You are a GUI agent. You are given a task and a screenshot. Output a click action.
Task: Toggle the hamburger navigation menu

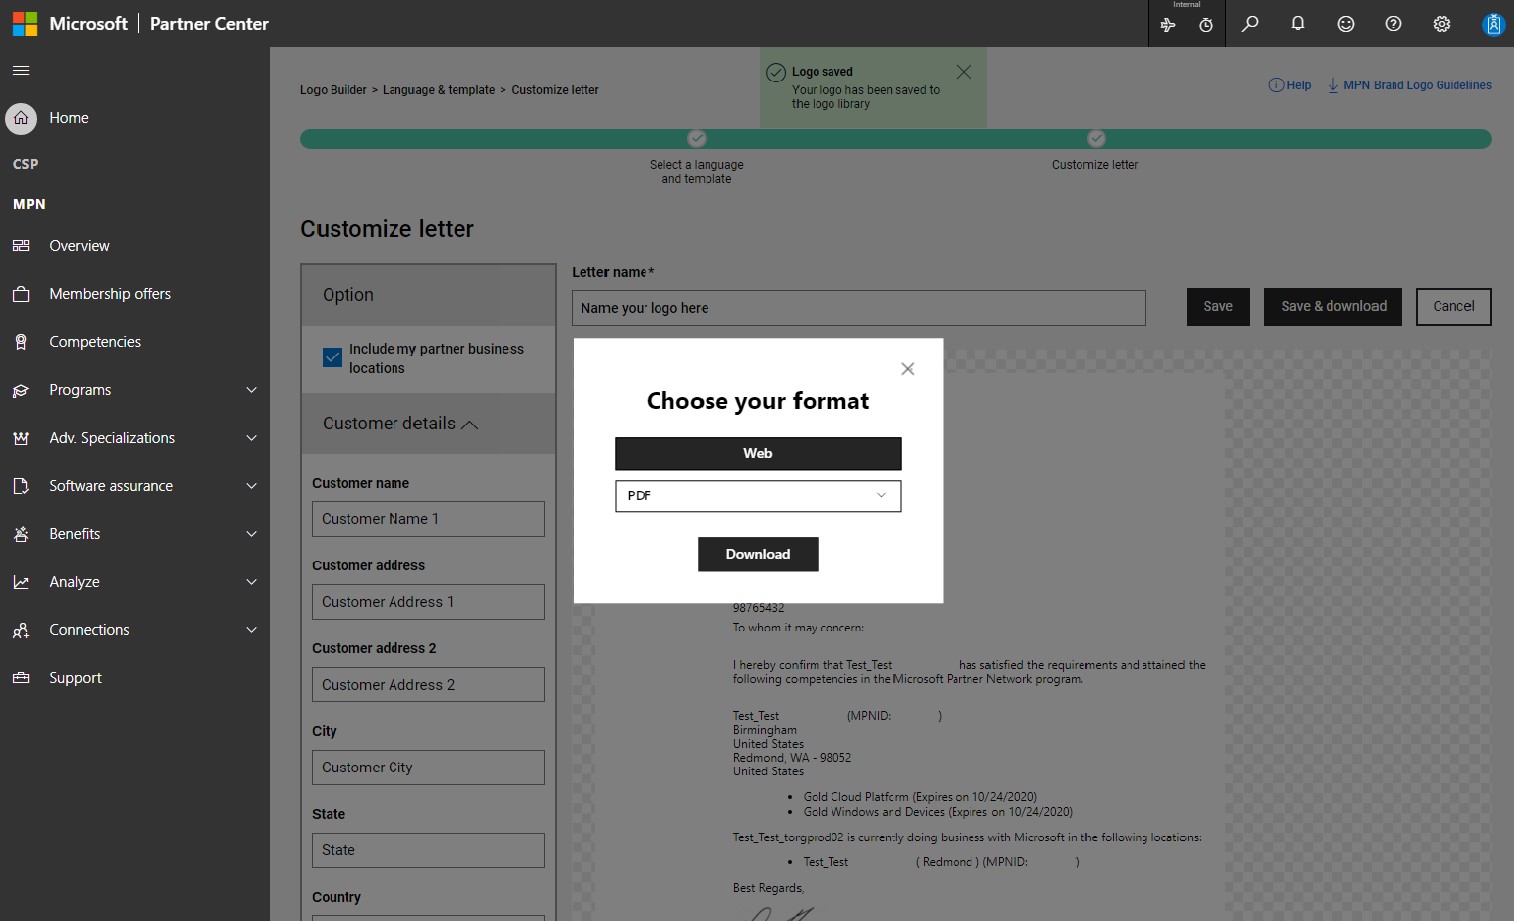click(x=21, y=70)
